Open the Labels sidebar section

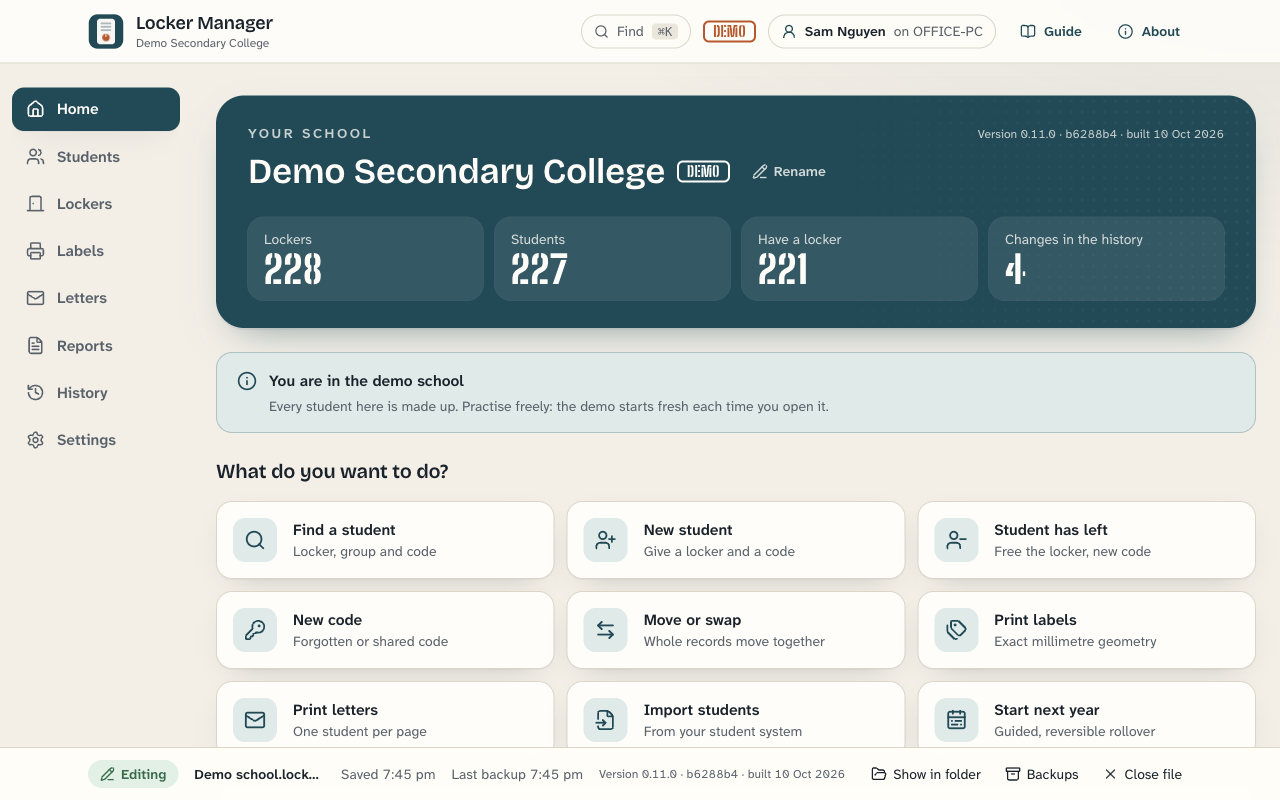coord(96,251)
